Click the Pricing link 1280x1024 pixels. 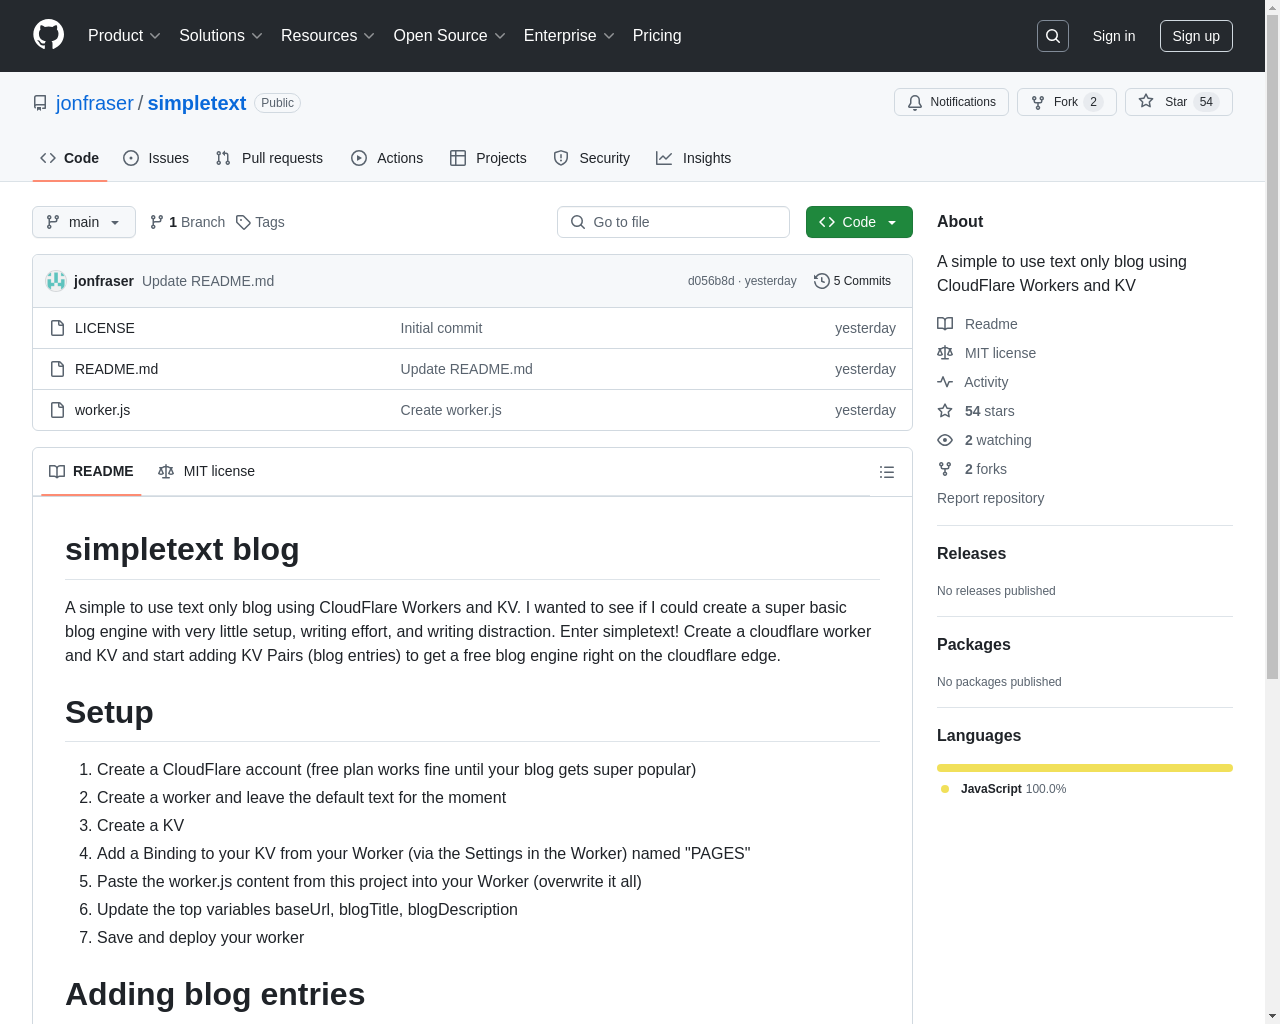coord(657,36)
